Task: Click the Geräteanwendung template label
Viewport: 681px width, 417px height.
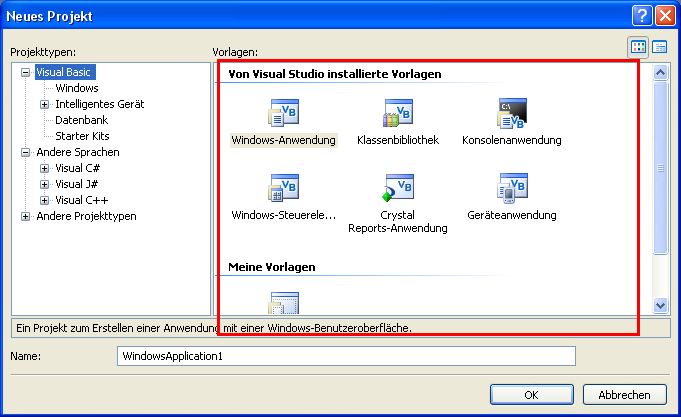Action: pyautogui.click(x=512, y=215)
